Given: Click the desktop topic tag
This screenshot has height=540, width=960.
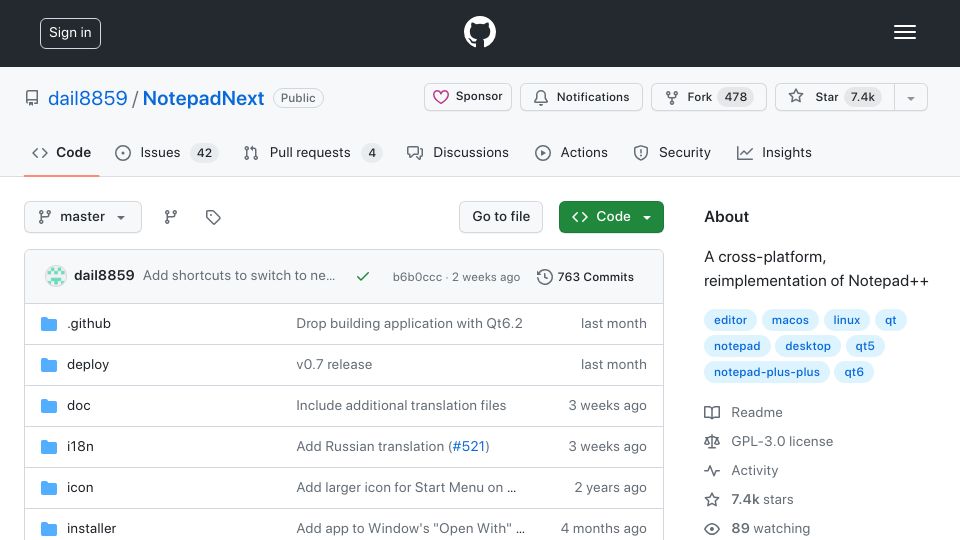Looking at the screenshot, I should [808, 346].
